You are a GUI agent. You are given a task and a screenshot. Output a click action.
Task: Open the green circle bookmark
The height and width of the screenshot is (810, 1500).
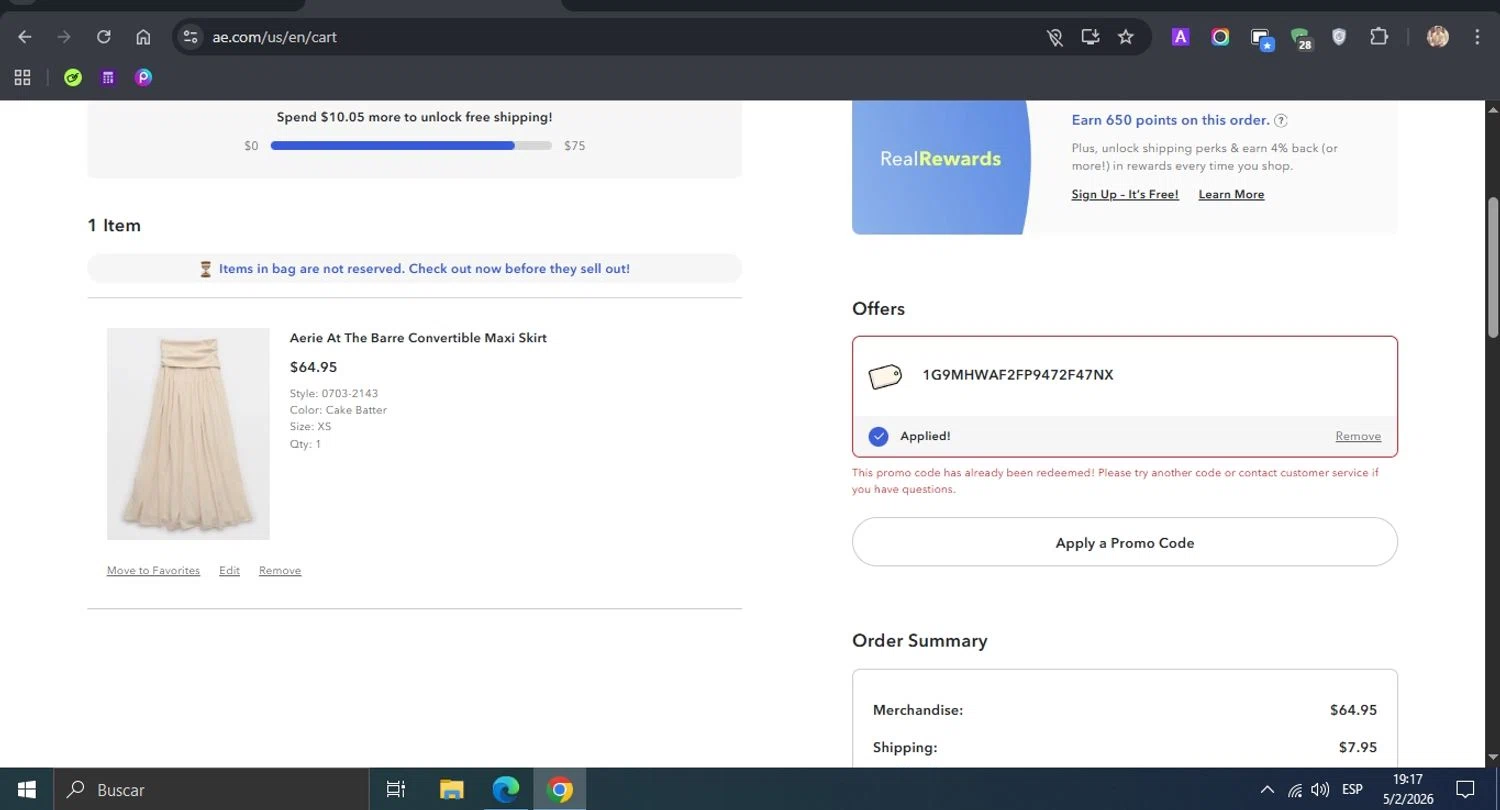pyautogui.click(x=72, y=77)
